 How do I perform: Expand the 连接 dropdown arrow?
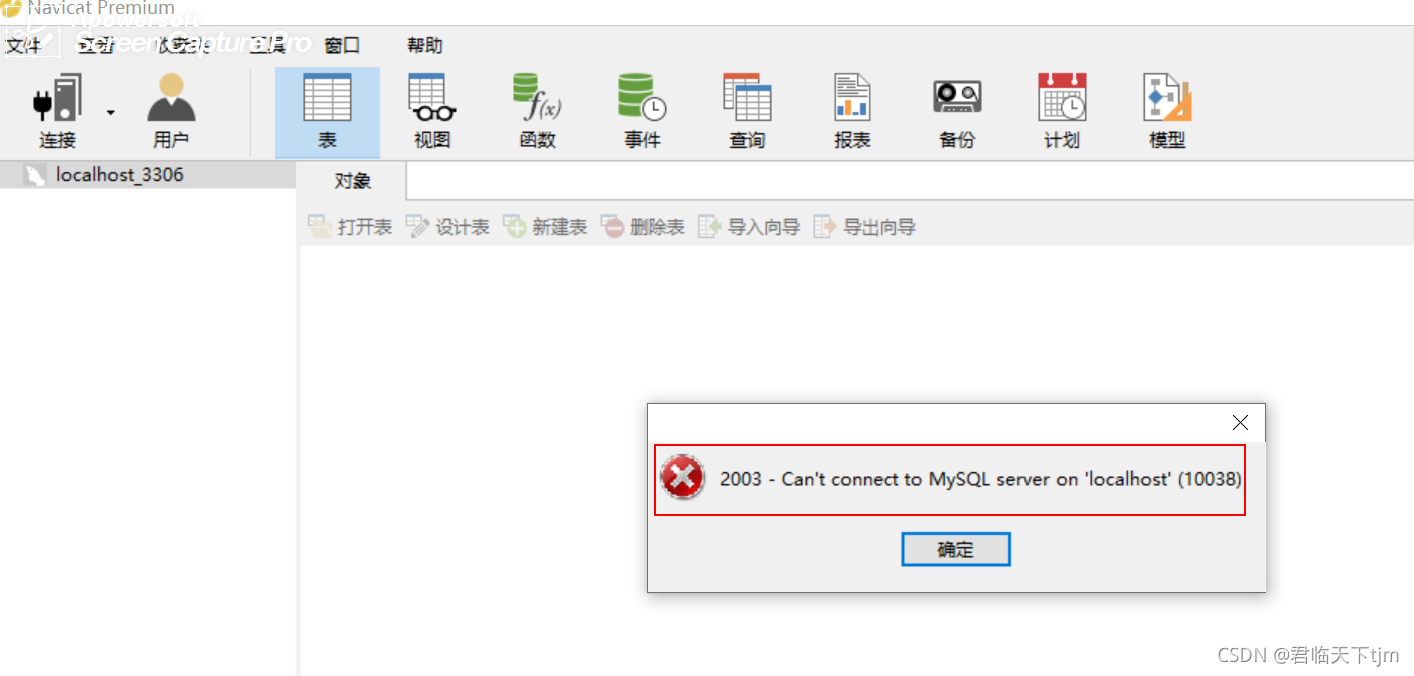111,112
